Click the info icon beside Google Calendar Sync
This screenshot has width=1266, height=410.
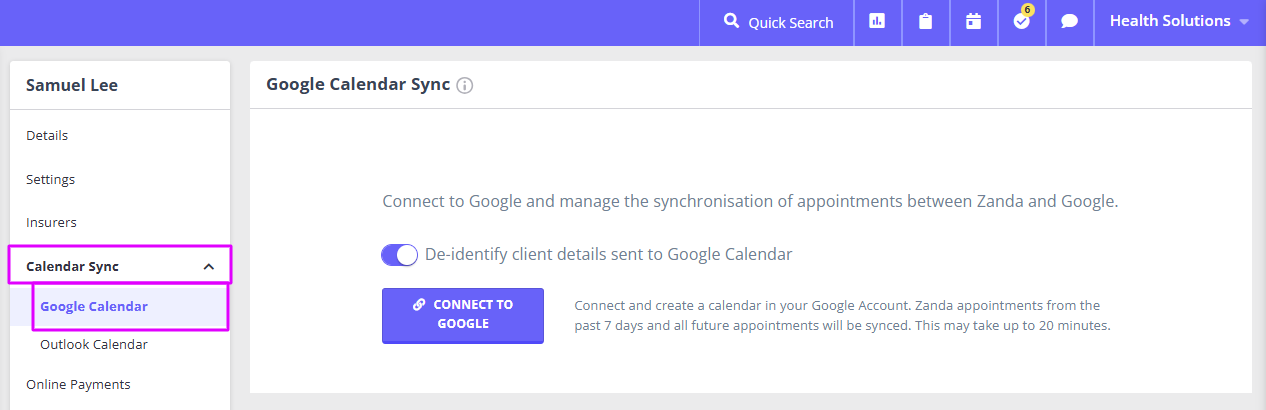pos(464,86)
